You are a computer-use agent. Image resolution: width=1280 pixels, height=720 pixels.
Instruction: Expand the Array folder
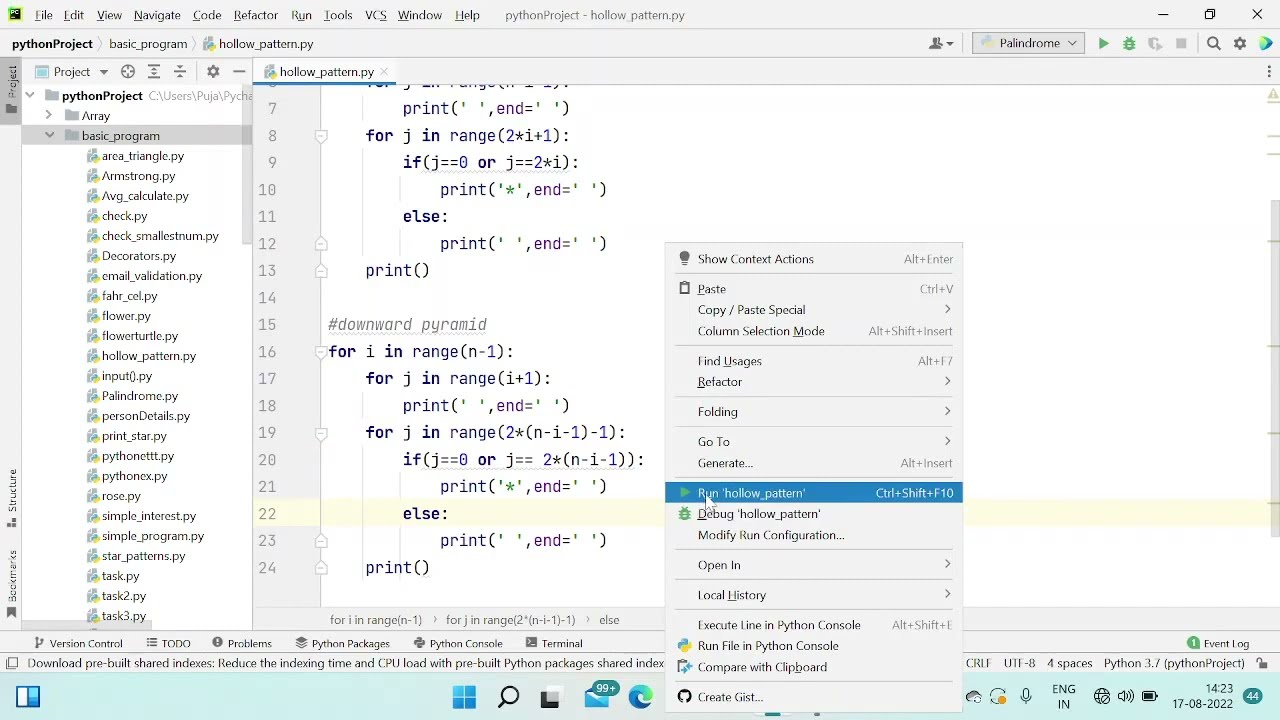48,116
